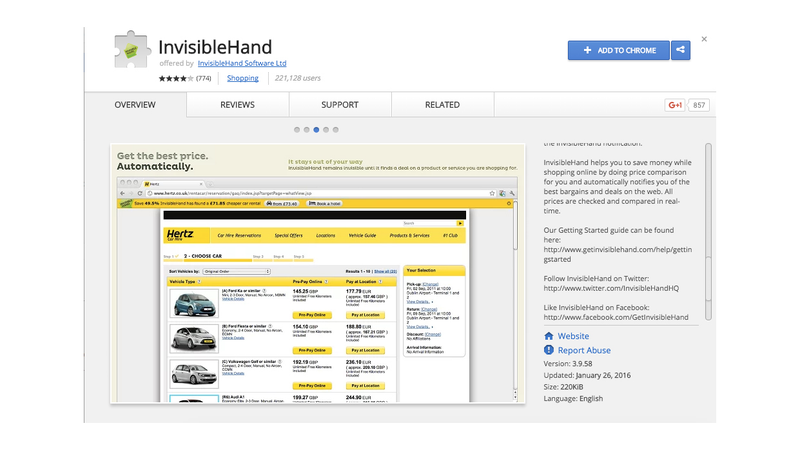Image resolution: width=800 pixels, height=450 pixels.
Task: Click the star rating icons
Action: [x=176, y=78]
